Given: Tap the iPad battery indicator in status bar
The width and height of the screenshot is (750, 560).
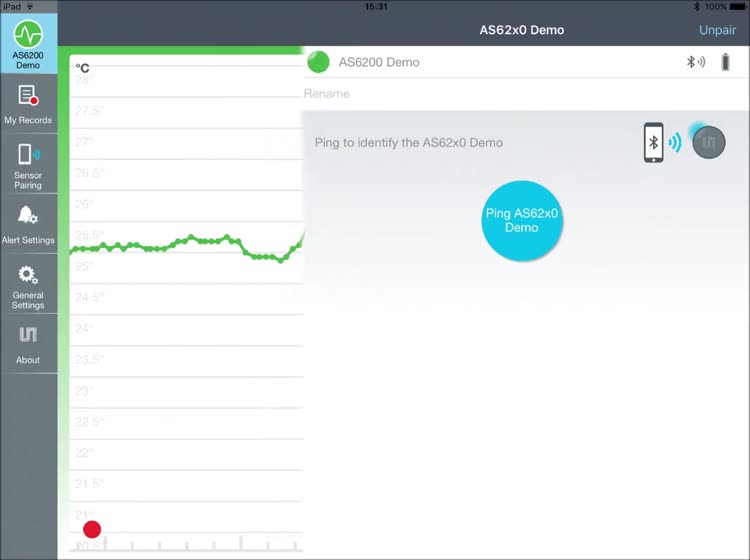Looking at the screenshot, I should click(x=735, y=6).
